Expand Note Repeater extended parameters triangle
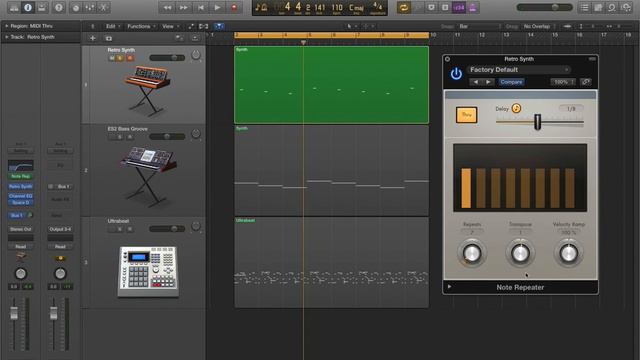The width and height of the screenshot is (640, 360). pyautogui.click(x=449, y=287)
